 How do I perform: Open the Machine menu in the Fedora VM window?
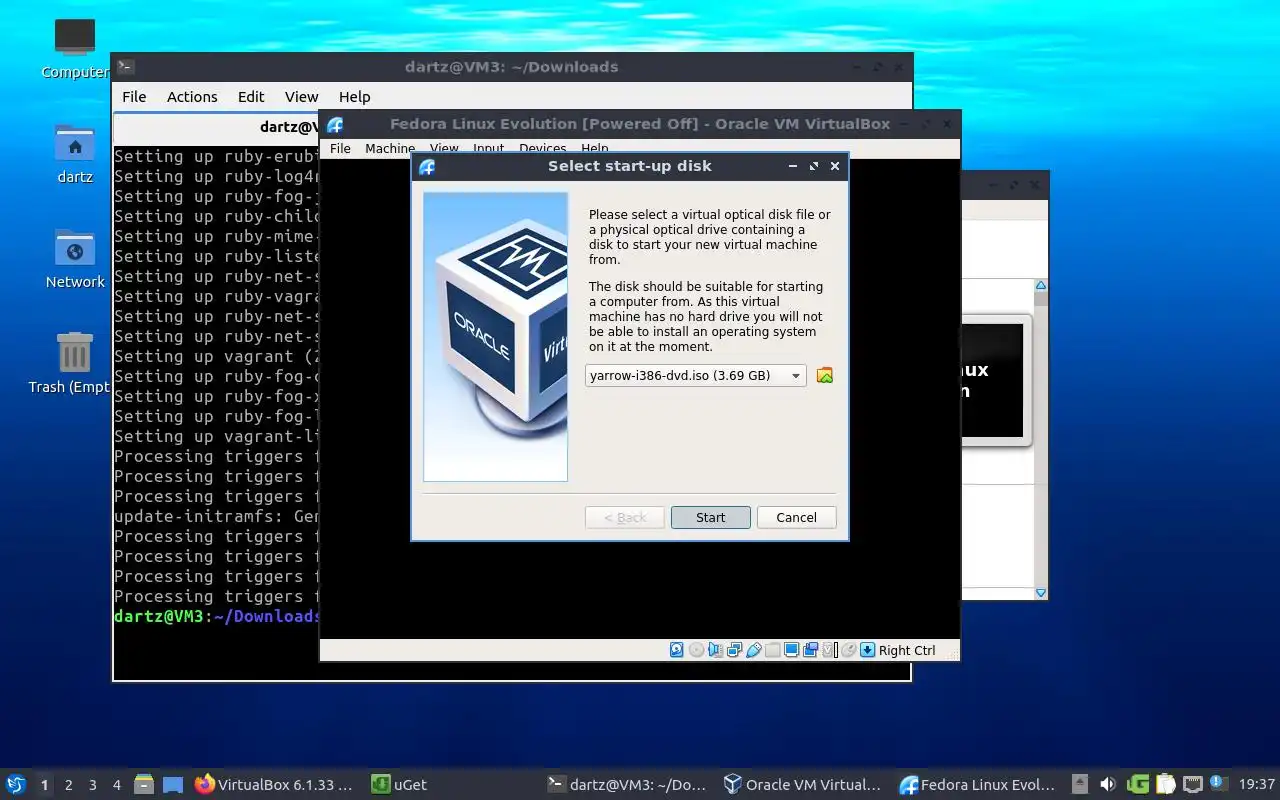click(x=389, y=149)
